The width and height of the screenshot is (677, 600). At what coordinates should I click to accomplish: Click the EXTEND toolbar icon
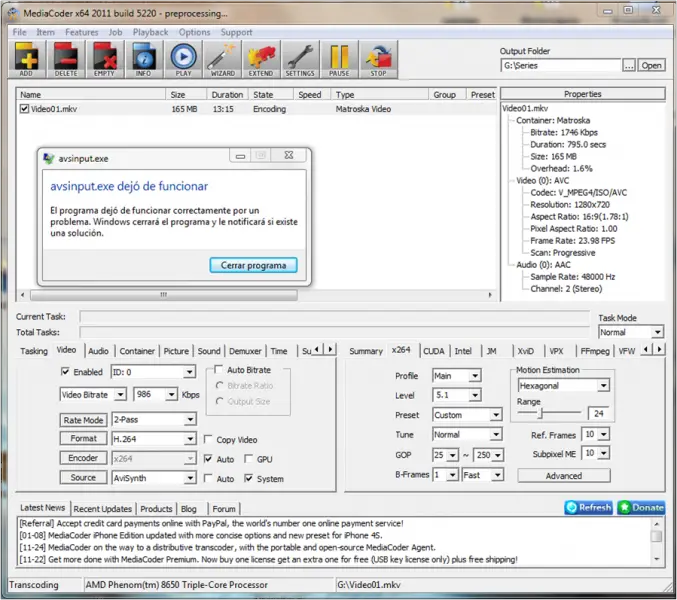click(x=261, y=59)
